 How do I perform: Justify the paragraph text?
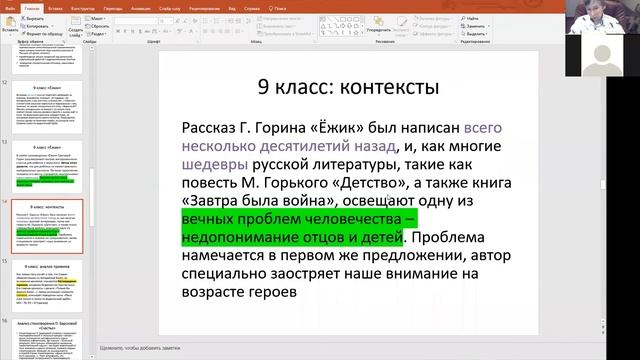(227, 31)
